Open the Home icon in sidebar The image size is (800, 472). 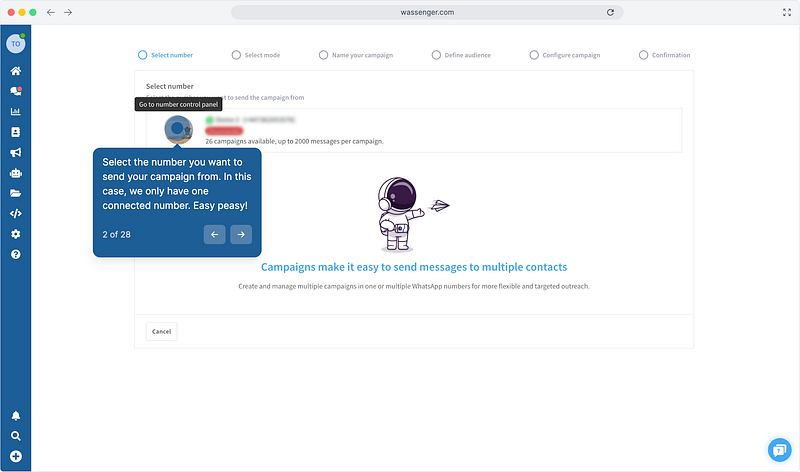click(x=15, y=71)
